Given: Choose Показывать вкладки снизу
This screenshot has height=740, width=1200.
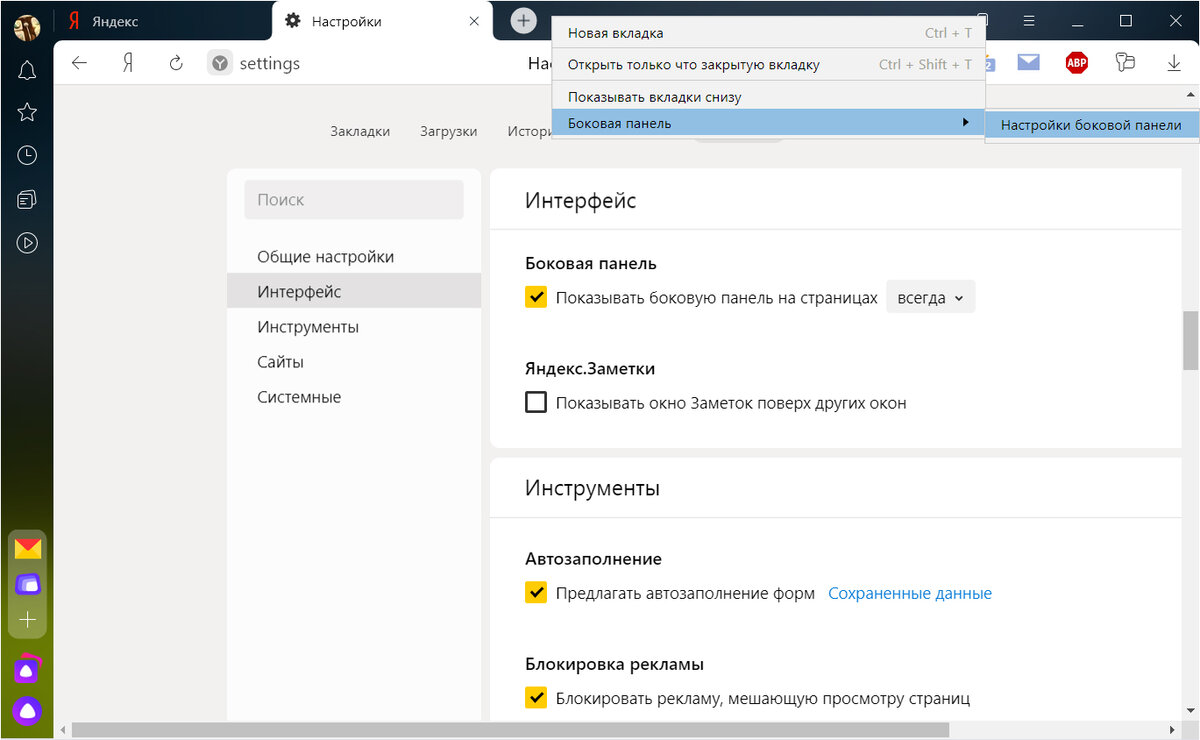Looking at the screenshot, I should click(768, 97).
